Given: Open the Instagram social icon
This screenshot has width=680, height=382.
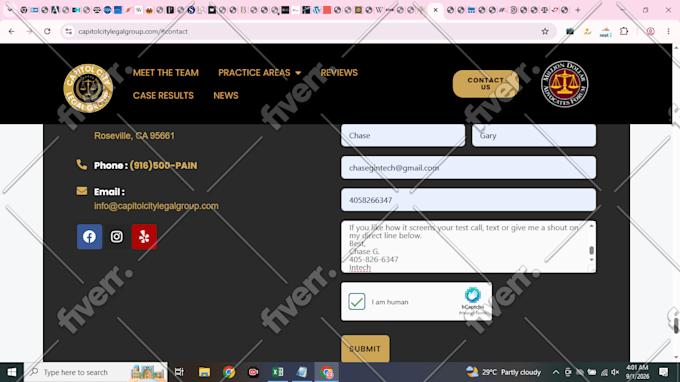Looking at the screenshot, I should (117, 237).
